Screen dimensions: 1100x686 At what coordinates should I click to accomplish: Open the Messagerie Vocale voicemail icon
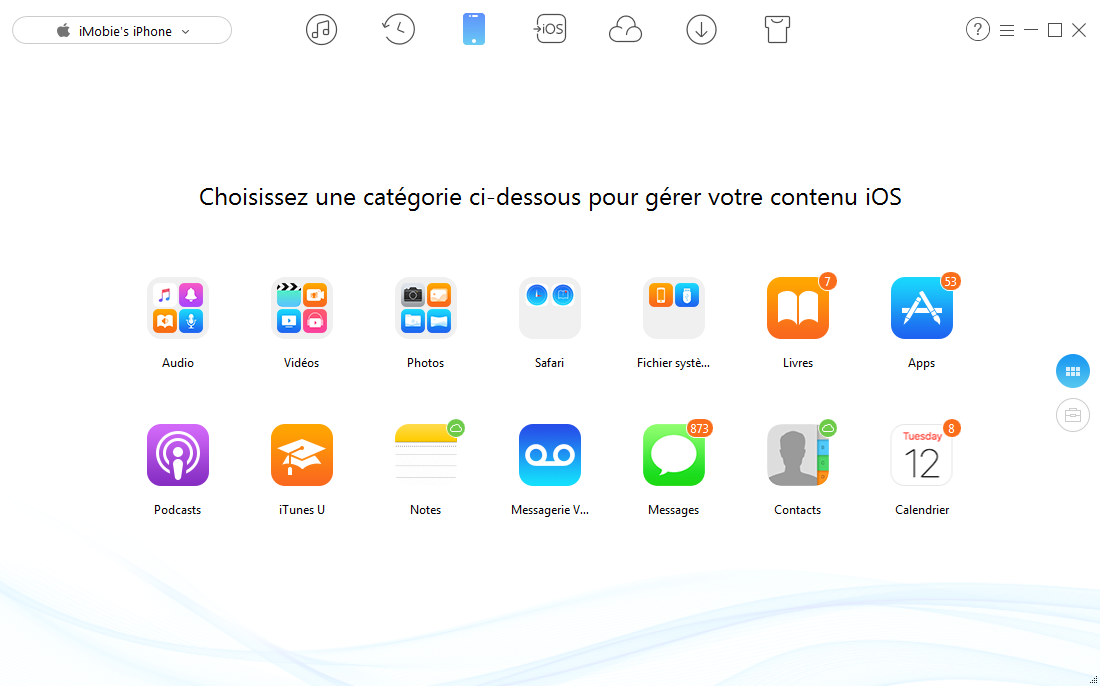(x=549, y=455)
